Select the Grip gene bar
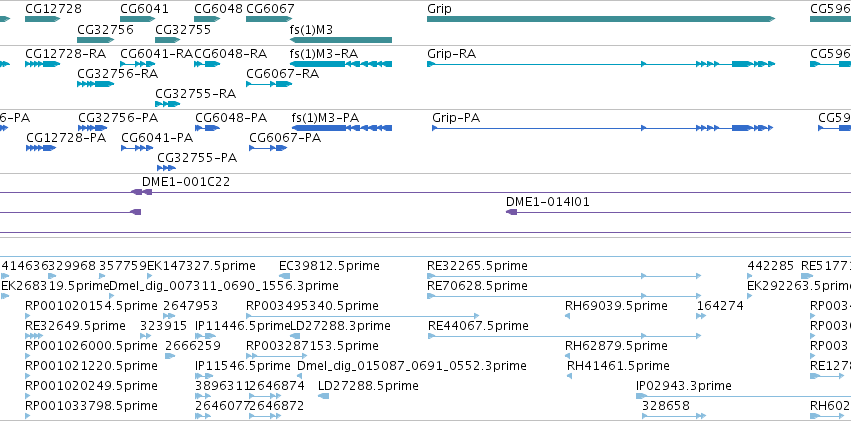 pyautogui.click(x=601, y=19)
